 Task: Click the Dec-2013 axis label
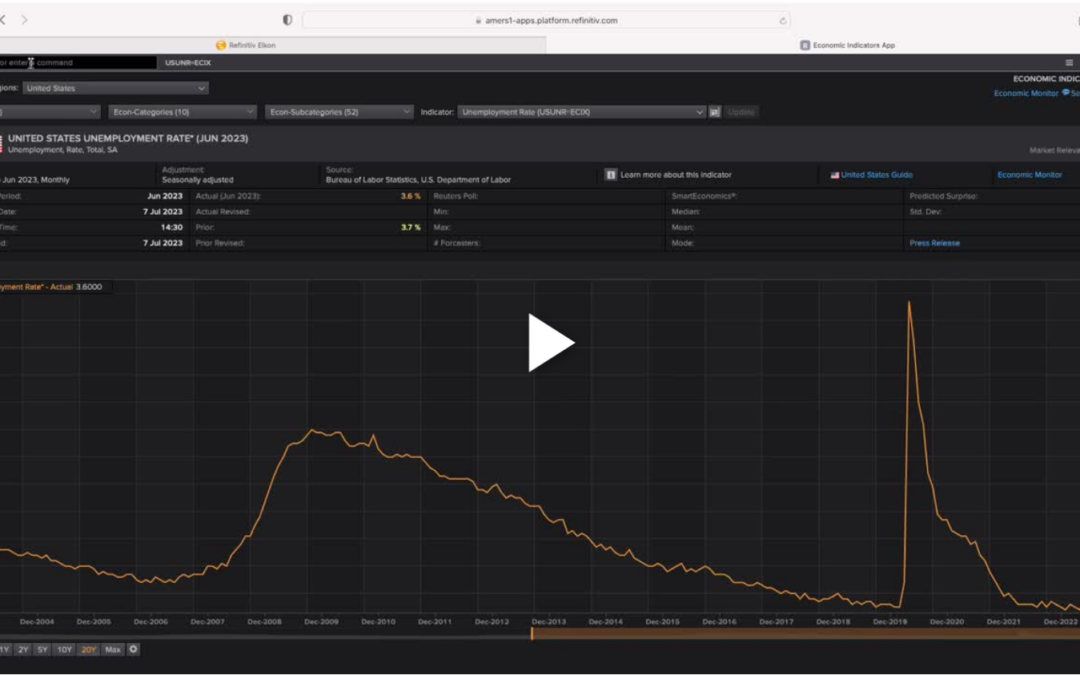tap(548, 621)
